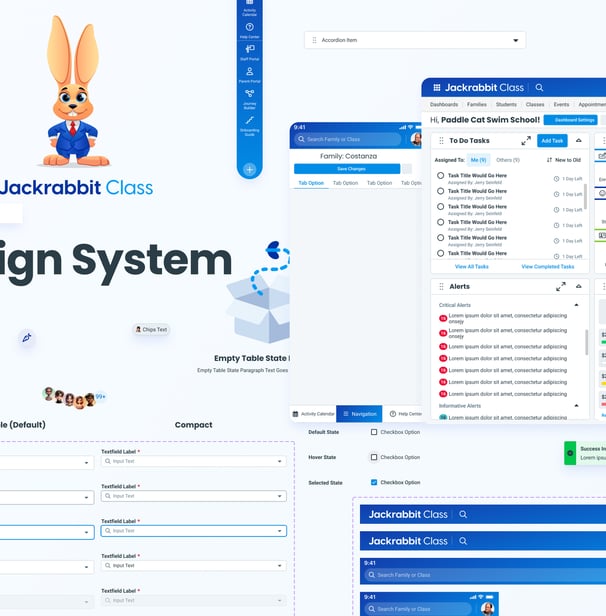Collapse the Informative Alerts section
Image resolution: width=606 pixels, height=616 pixels.
click(576, 405)
